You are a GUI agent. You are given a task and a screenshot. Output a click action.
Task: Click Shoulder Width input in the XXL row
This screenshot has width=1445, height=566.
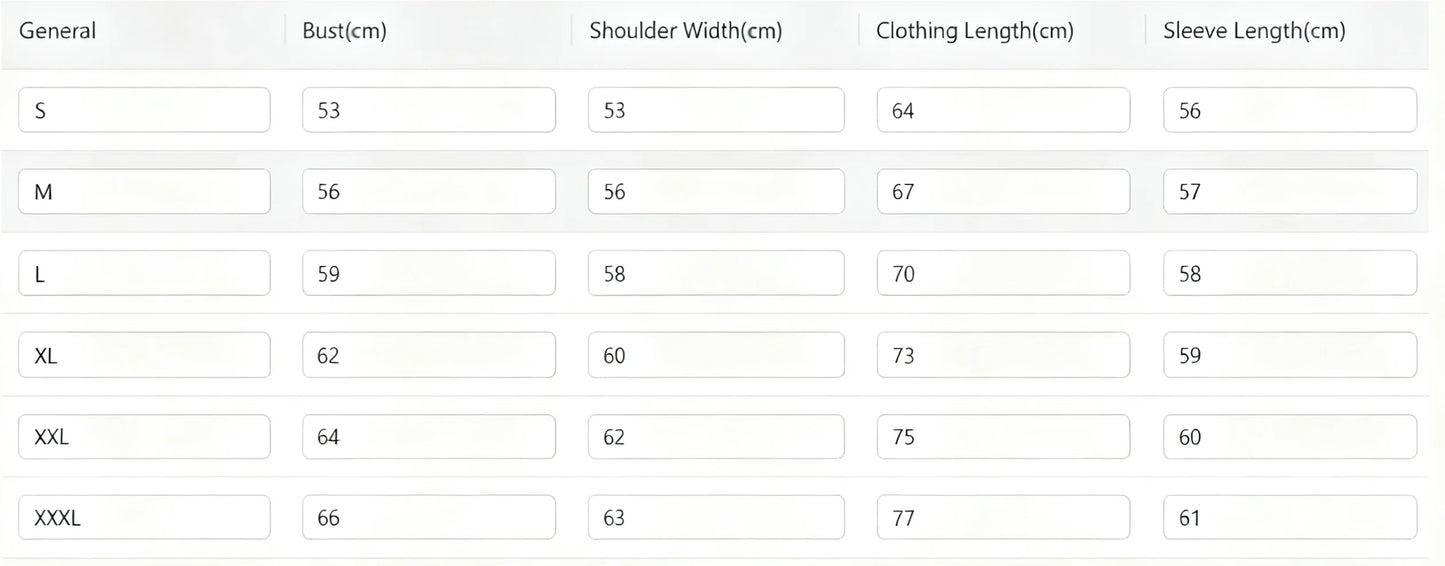715,437
